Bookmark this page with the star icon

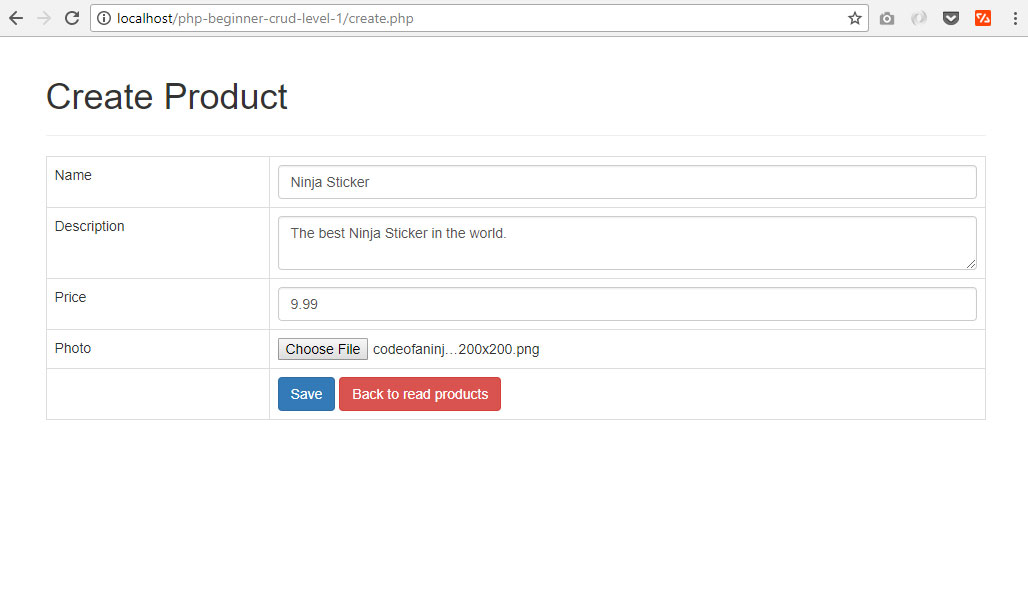855,17
